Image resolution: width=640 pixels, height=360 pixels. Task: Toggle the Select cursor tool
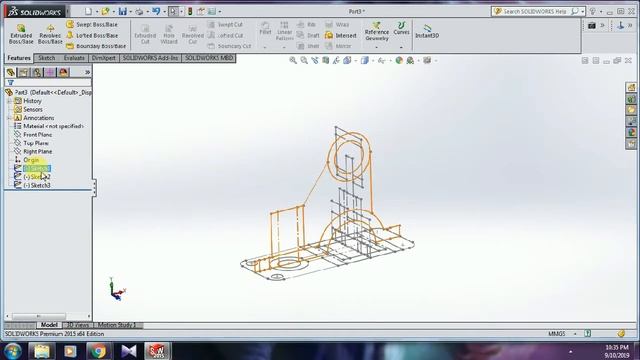(x=173, y=11)
